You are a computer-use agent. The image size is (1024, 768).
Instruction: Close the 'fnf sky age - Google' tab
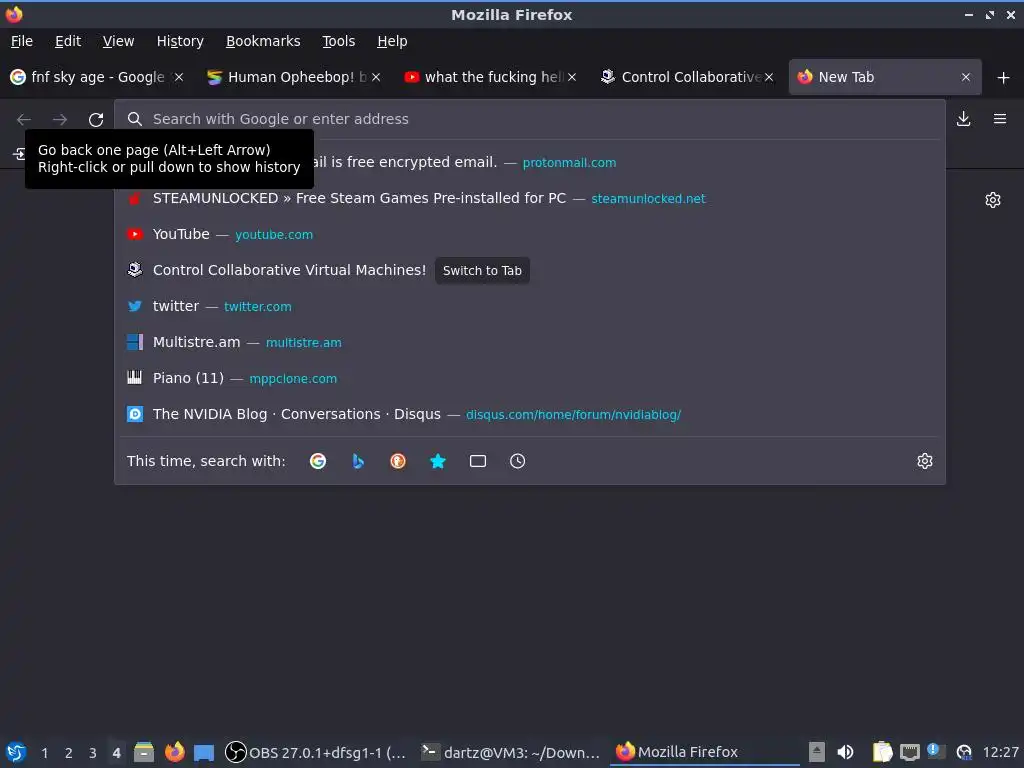click(179, 77)
